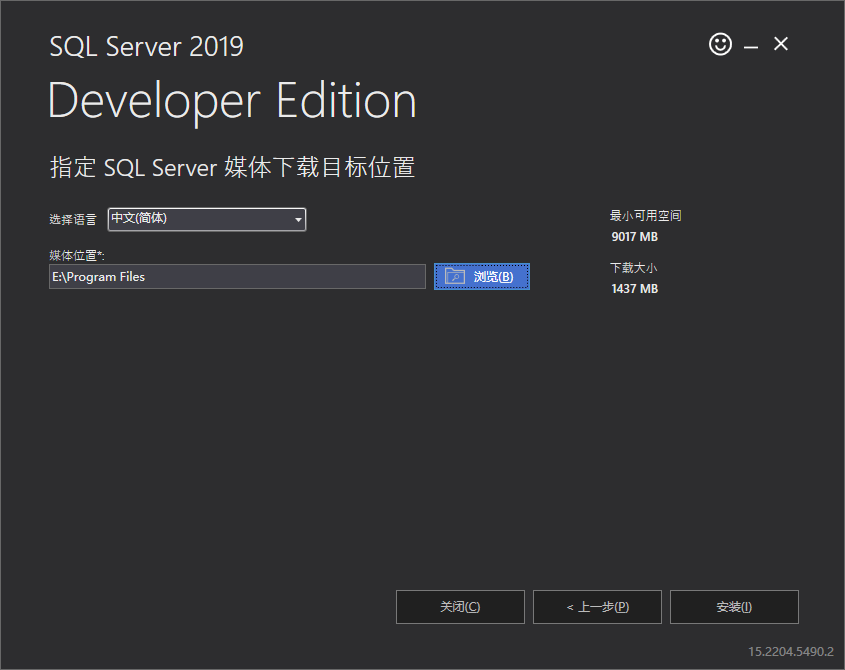
Task: Close the installer with the X icon
Action: pyautogui.click(x=780, y=44)
